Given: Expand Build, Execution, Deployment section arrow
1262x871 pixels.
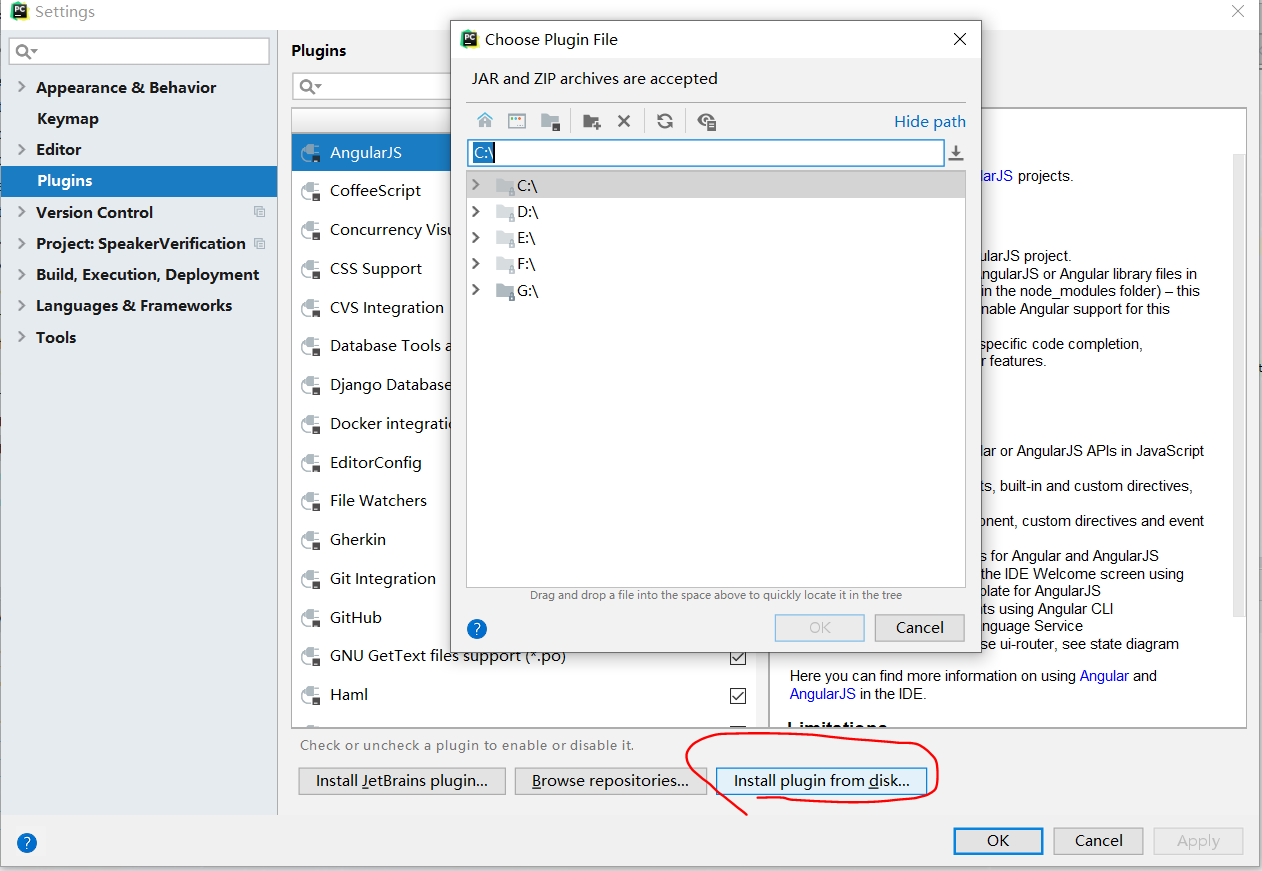Looking at the screenshot, I should pos(21,274).
